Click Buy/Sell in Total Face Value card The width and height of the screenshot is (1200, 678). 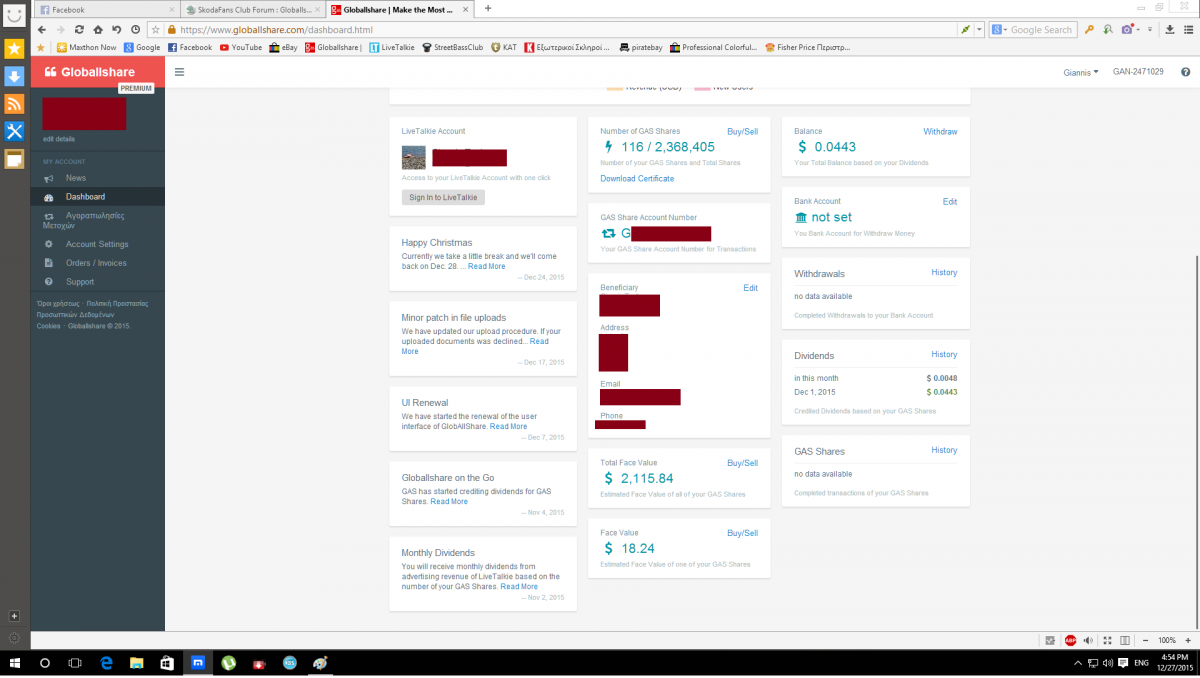(x=742, y=463)
